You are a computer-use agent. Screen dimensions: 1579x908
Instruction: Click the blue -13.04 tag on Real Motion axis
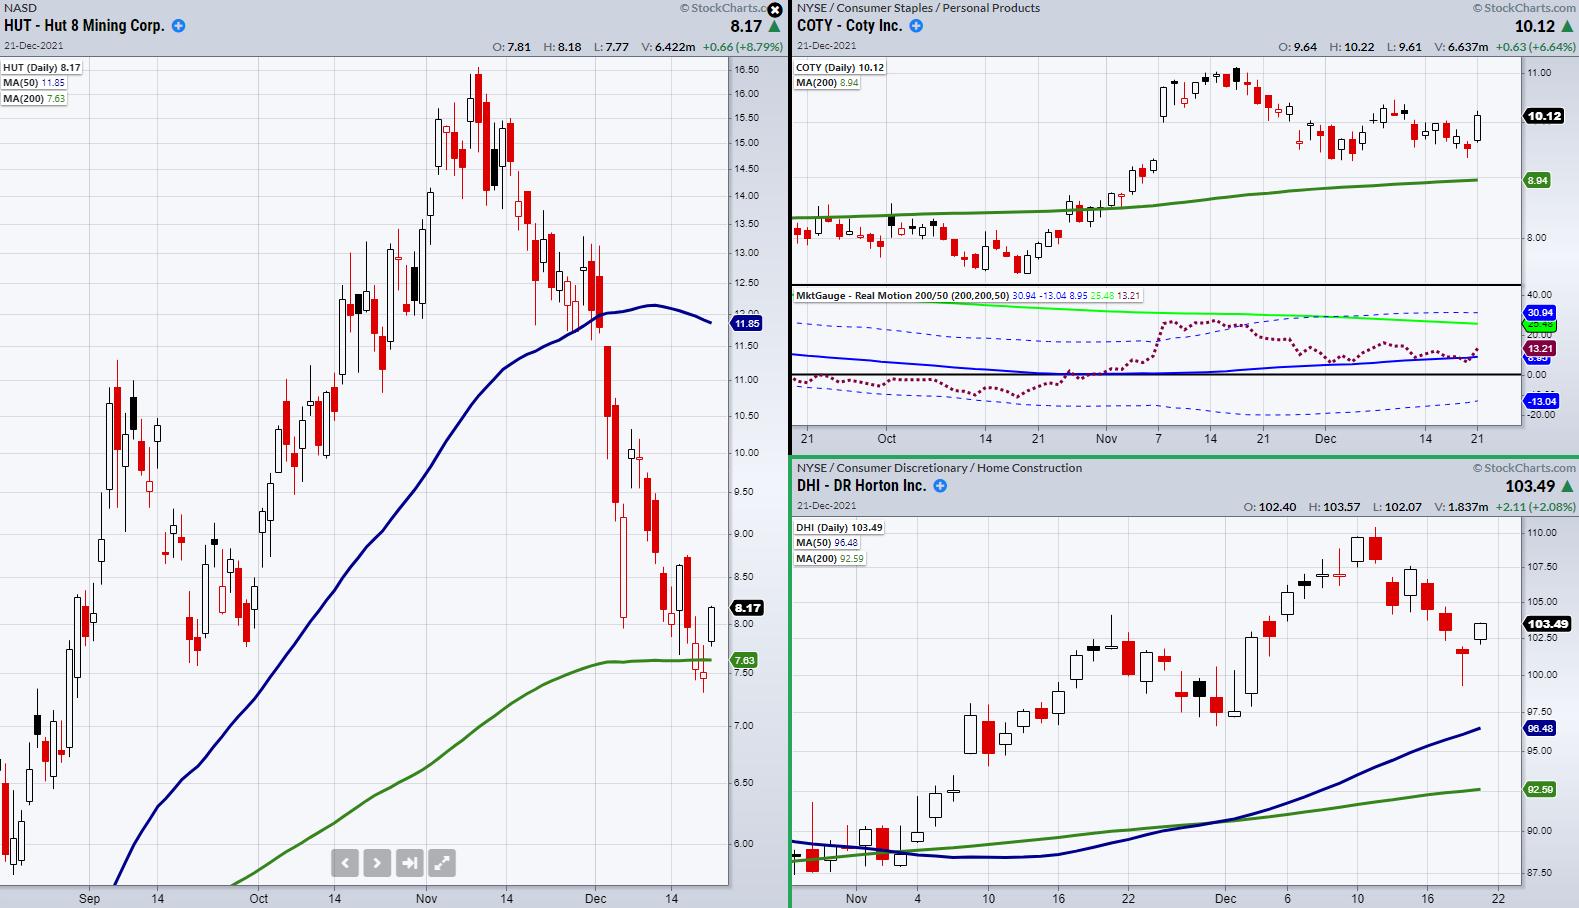click(1541, 402)
